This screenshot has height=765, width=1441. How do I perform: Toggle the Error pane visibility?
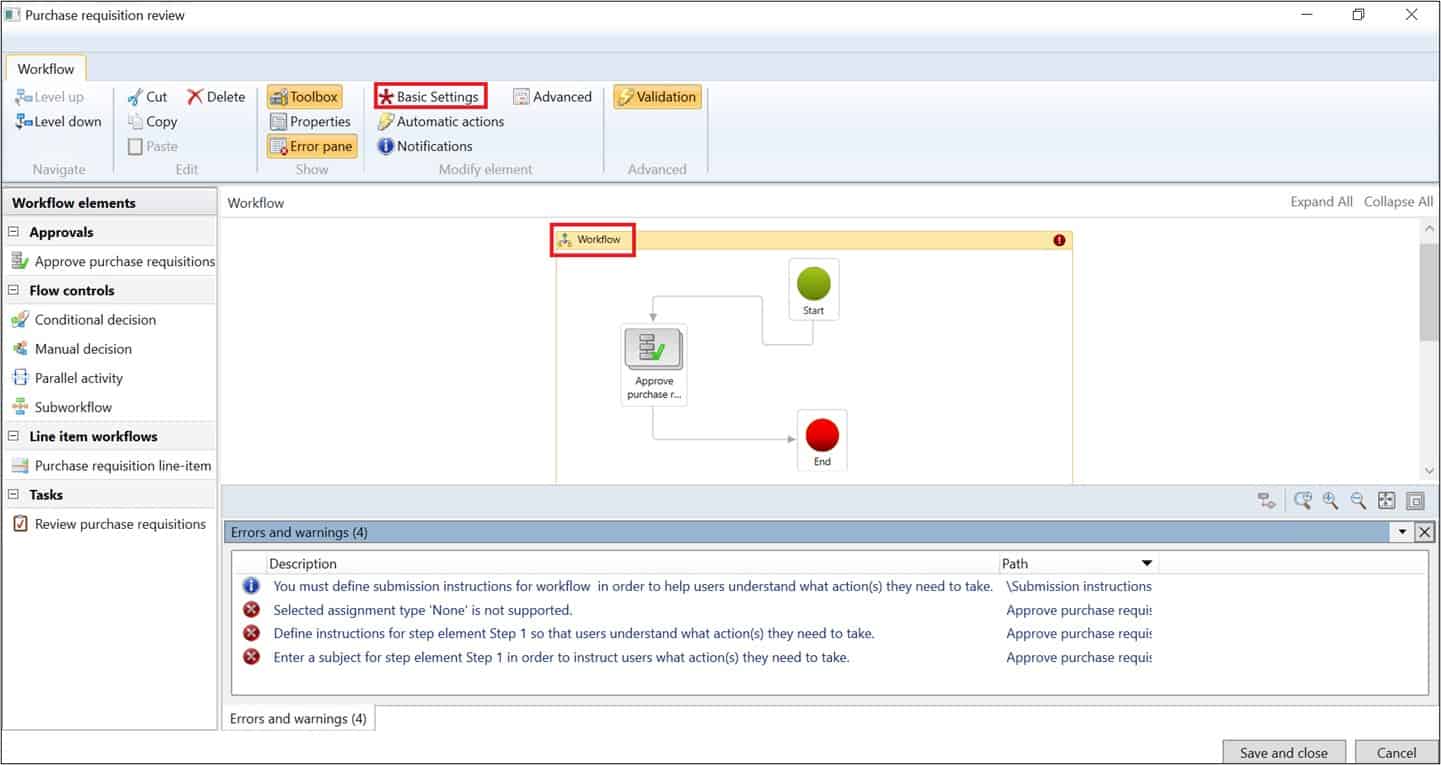[311, 146]
